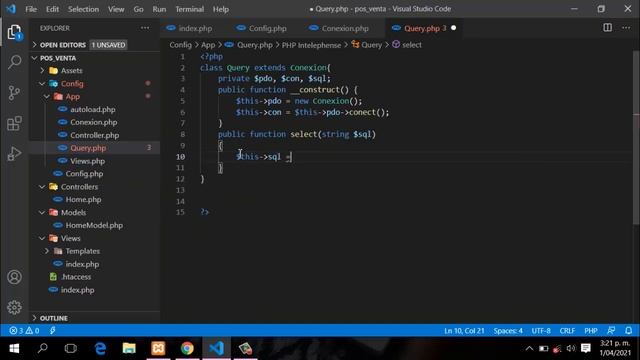Open File Explorer from taskbar
The image size is (640, 360).
(x=129, y=349)
